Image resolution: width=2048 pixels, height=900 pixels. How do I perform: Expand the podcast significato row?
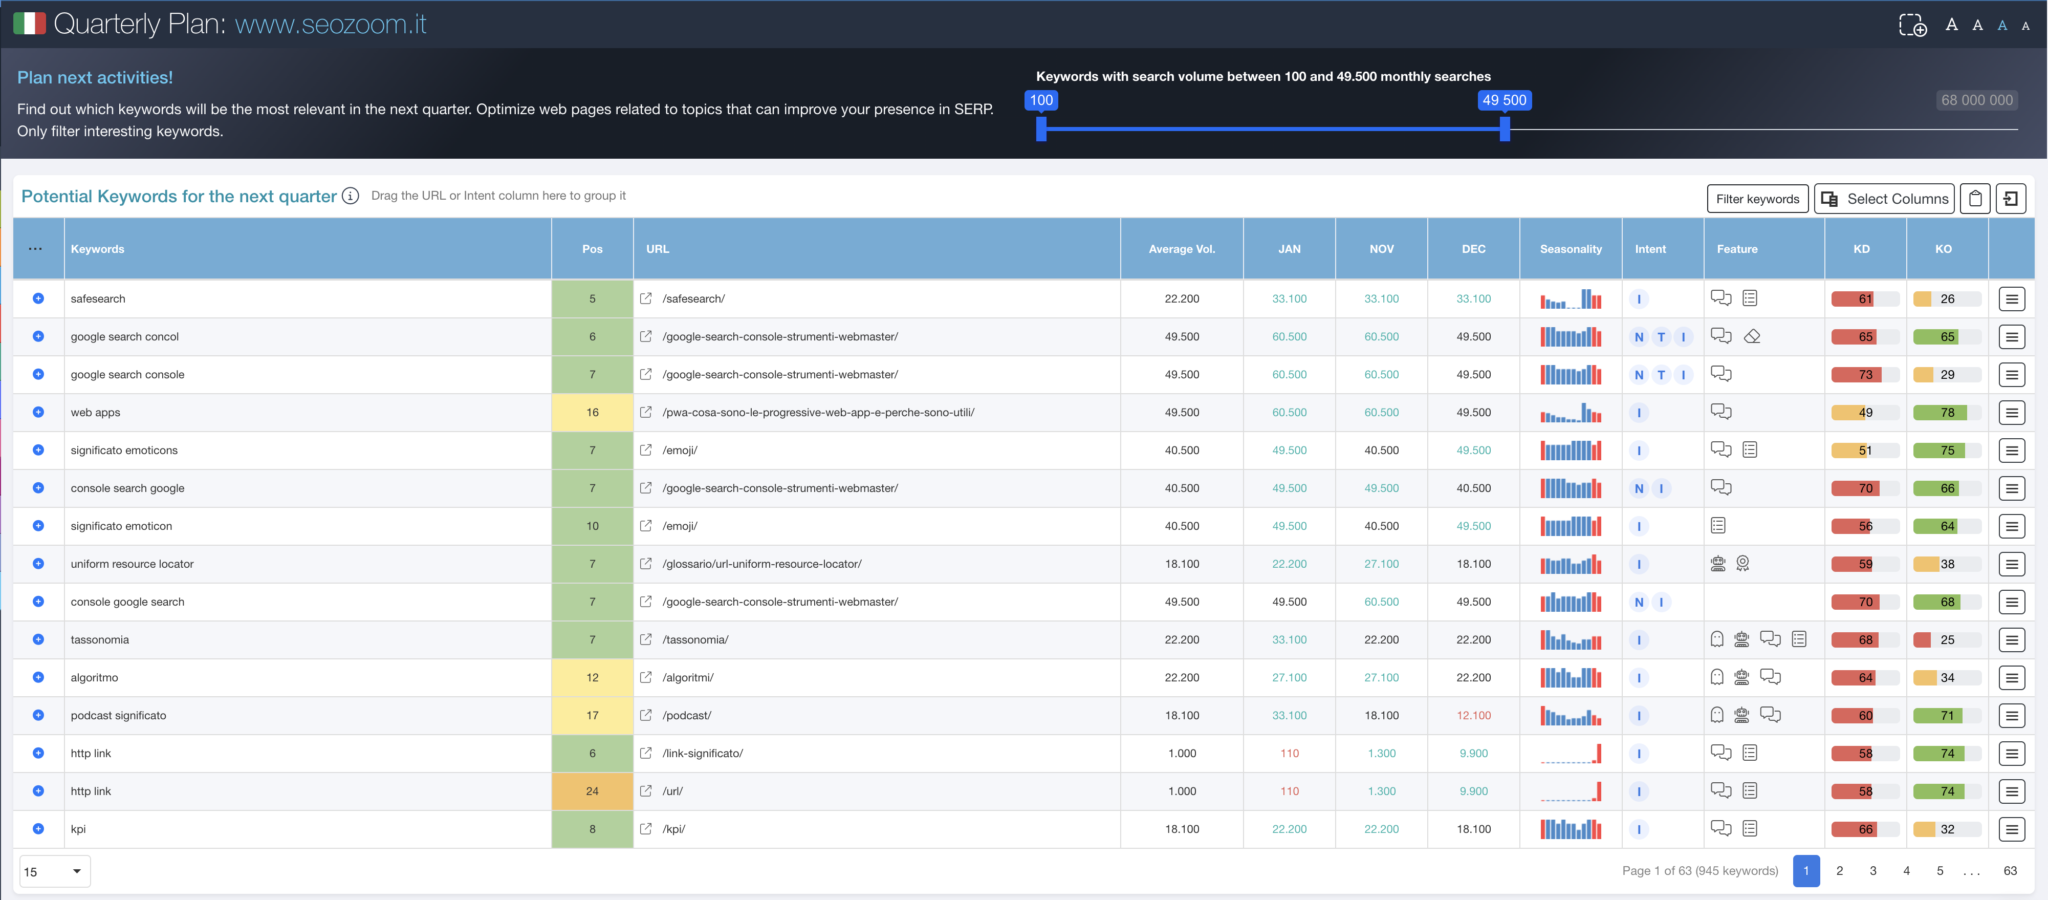coord(38,716)
